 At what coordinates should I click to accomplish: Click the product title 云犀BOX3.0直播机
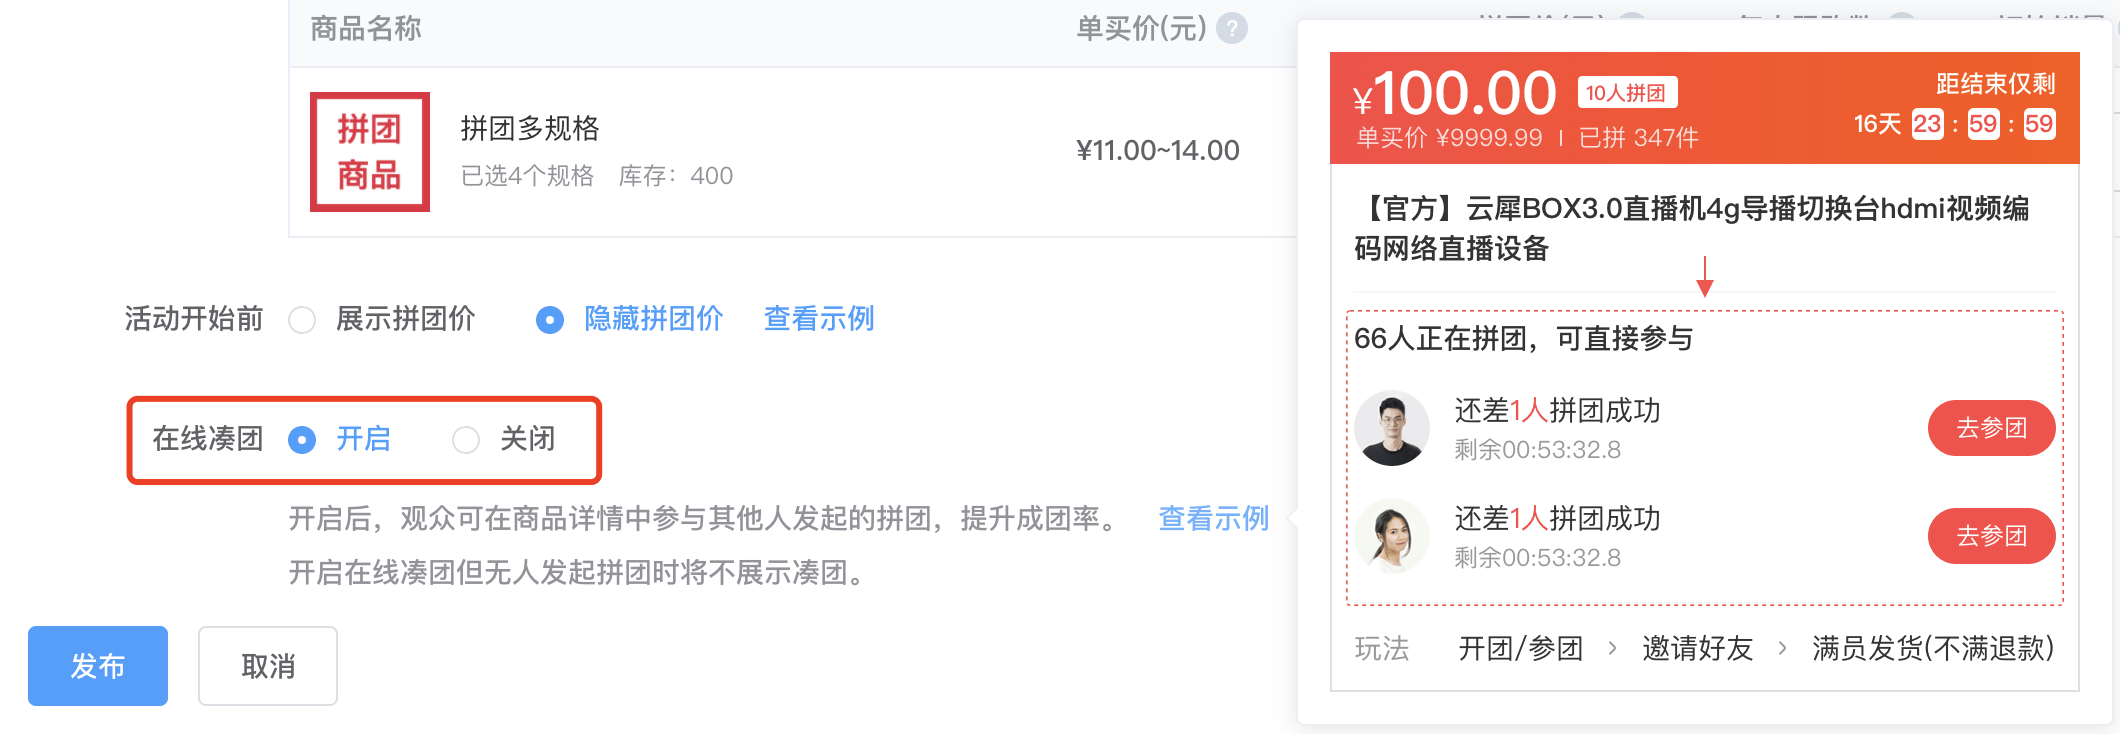pyautogui.click(x=1692, y=228)
